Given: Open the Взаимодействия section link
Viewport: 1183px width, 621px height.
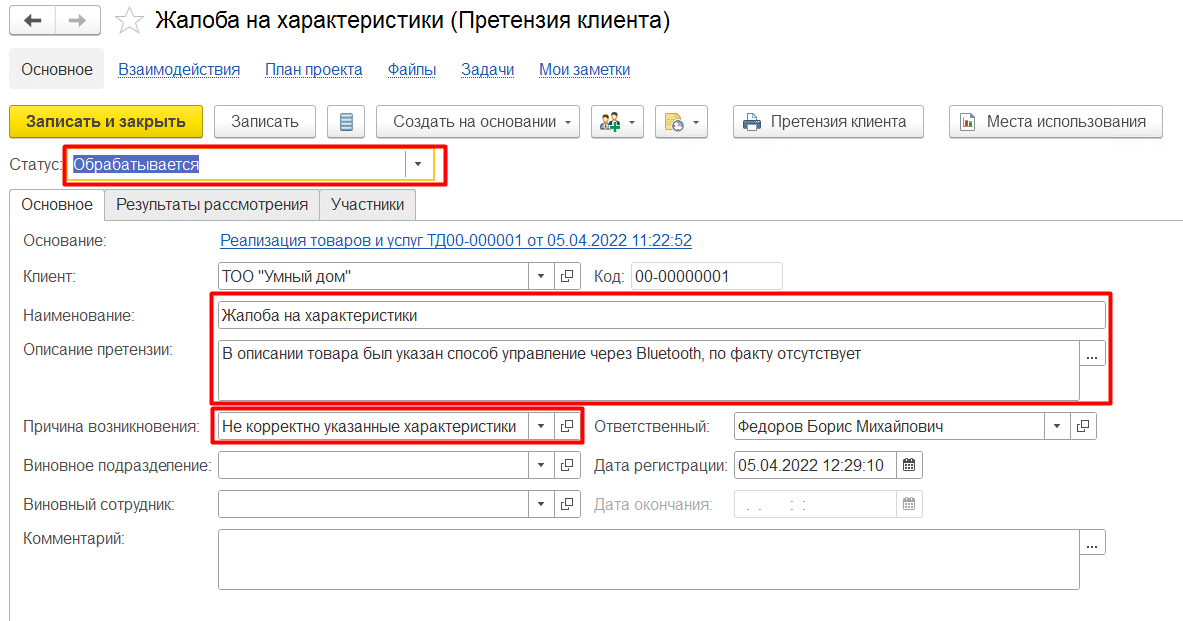Looking at the screenshot, I should [x=179, y=69].
